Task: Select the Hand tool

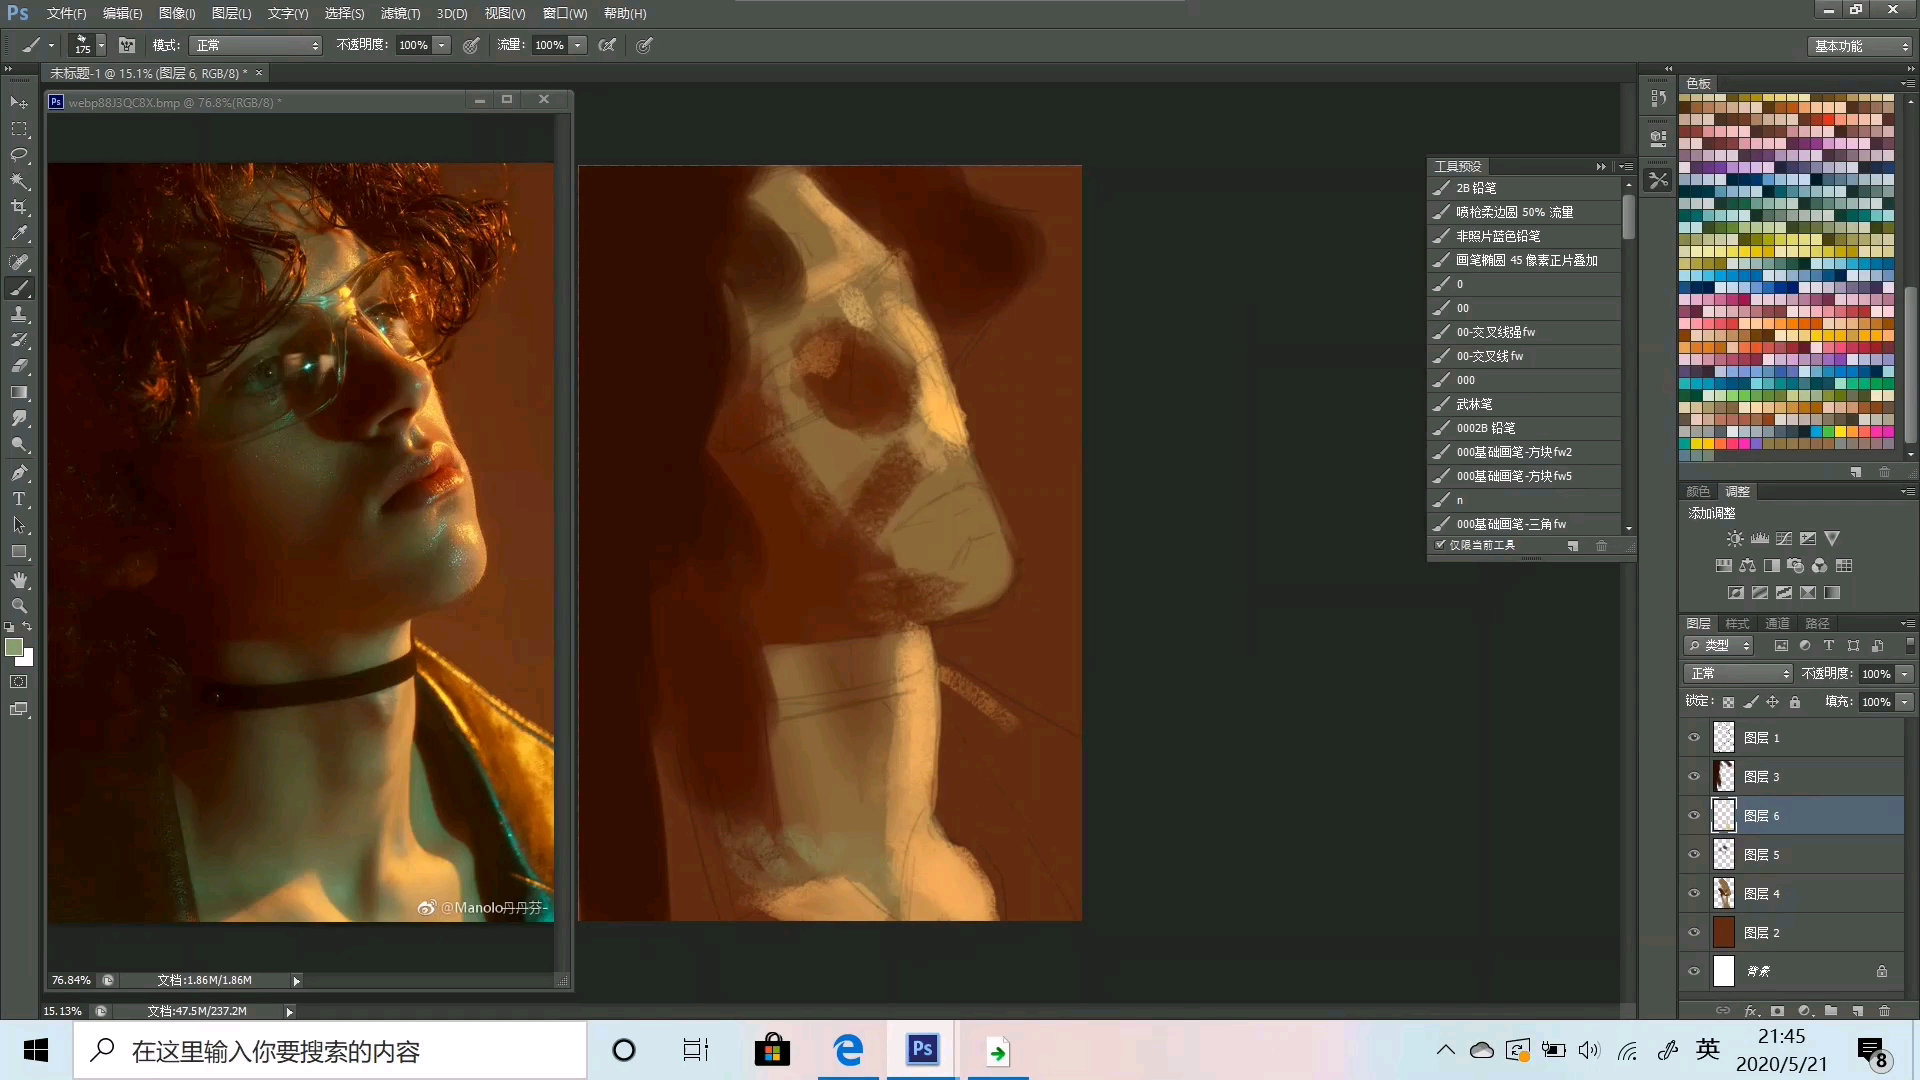Action: pos(19,580)
